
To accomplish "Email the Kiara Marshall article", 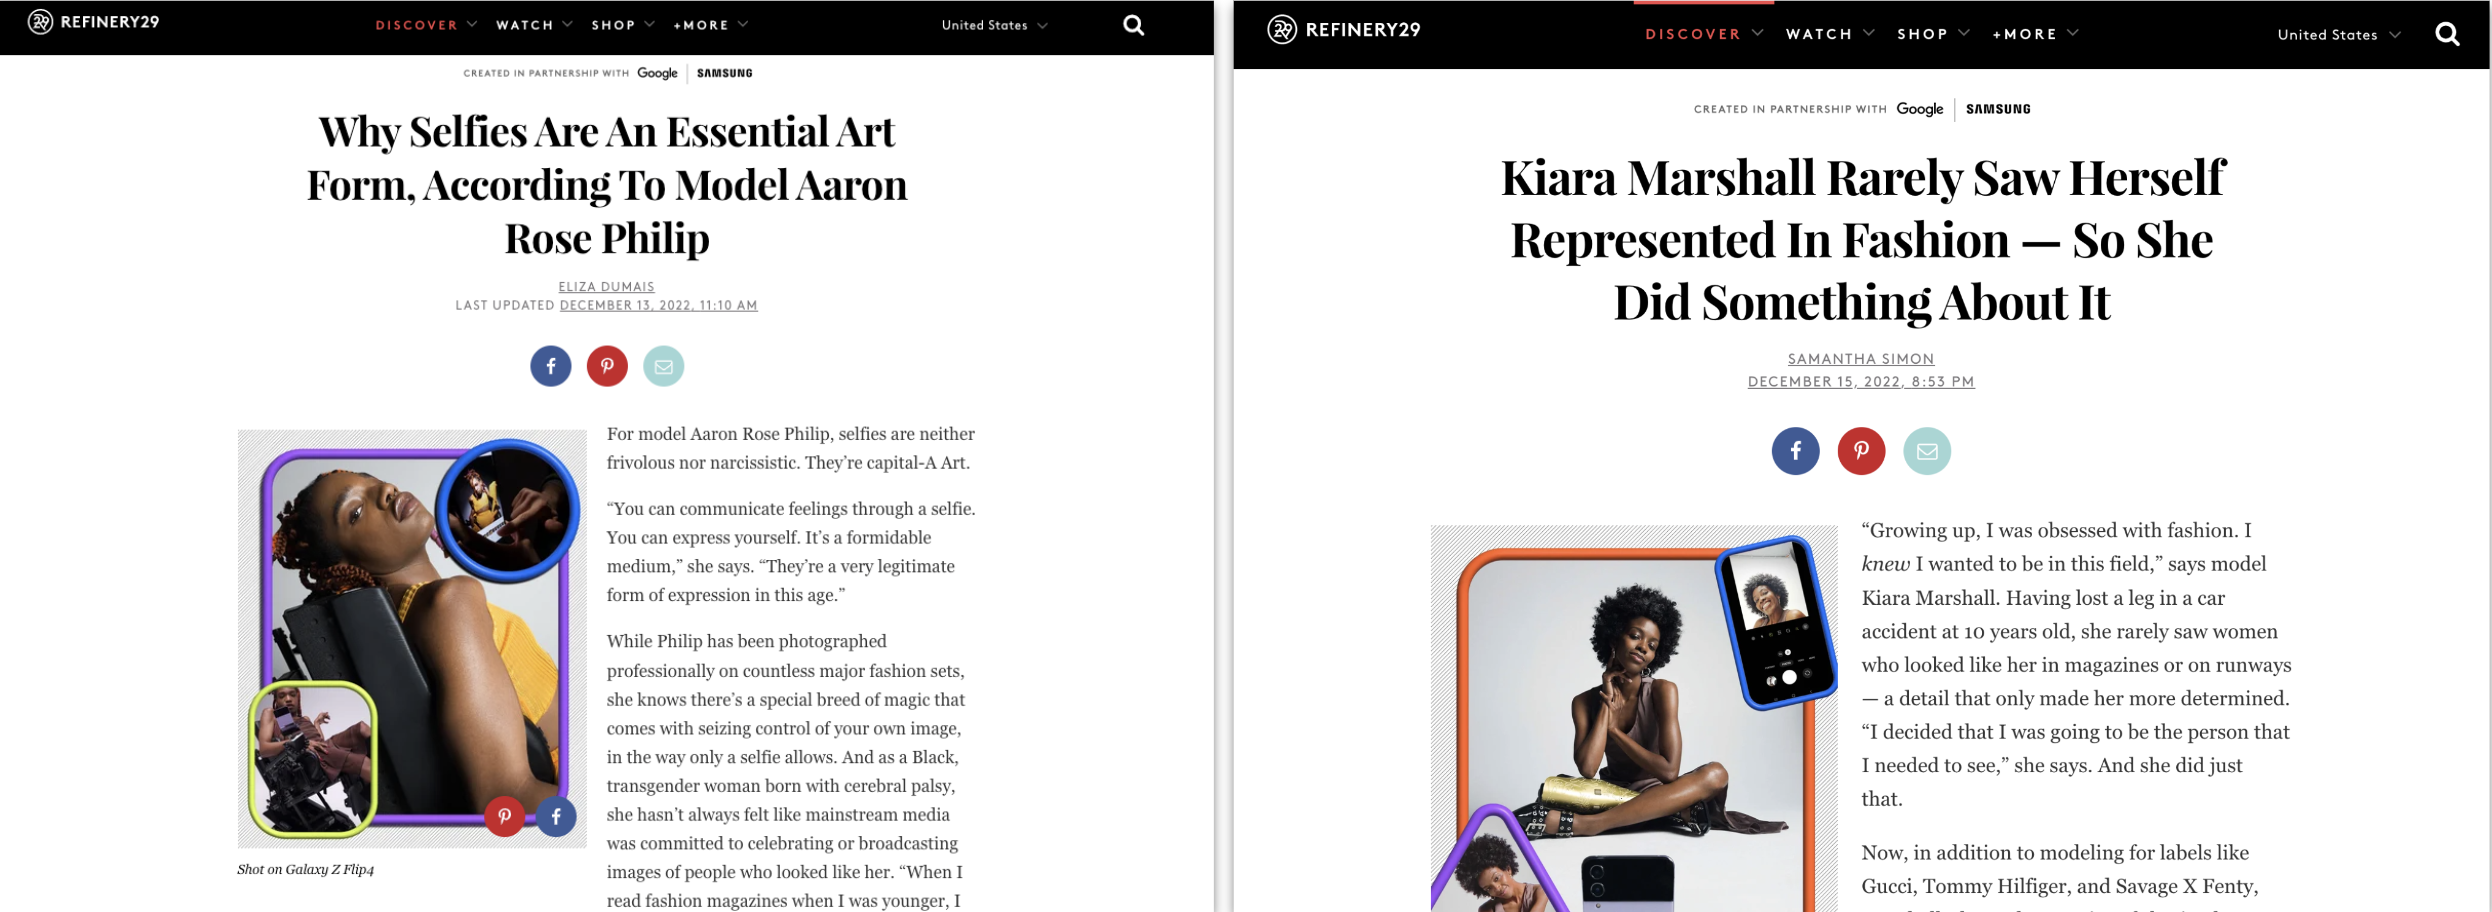I will (x=1927, y=451).
